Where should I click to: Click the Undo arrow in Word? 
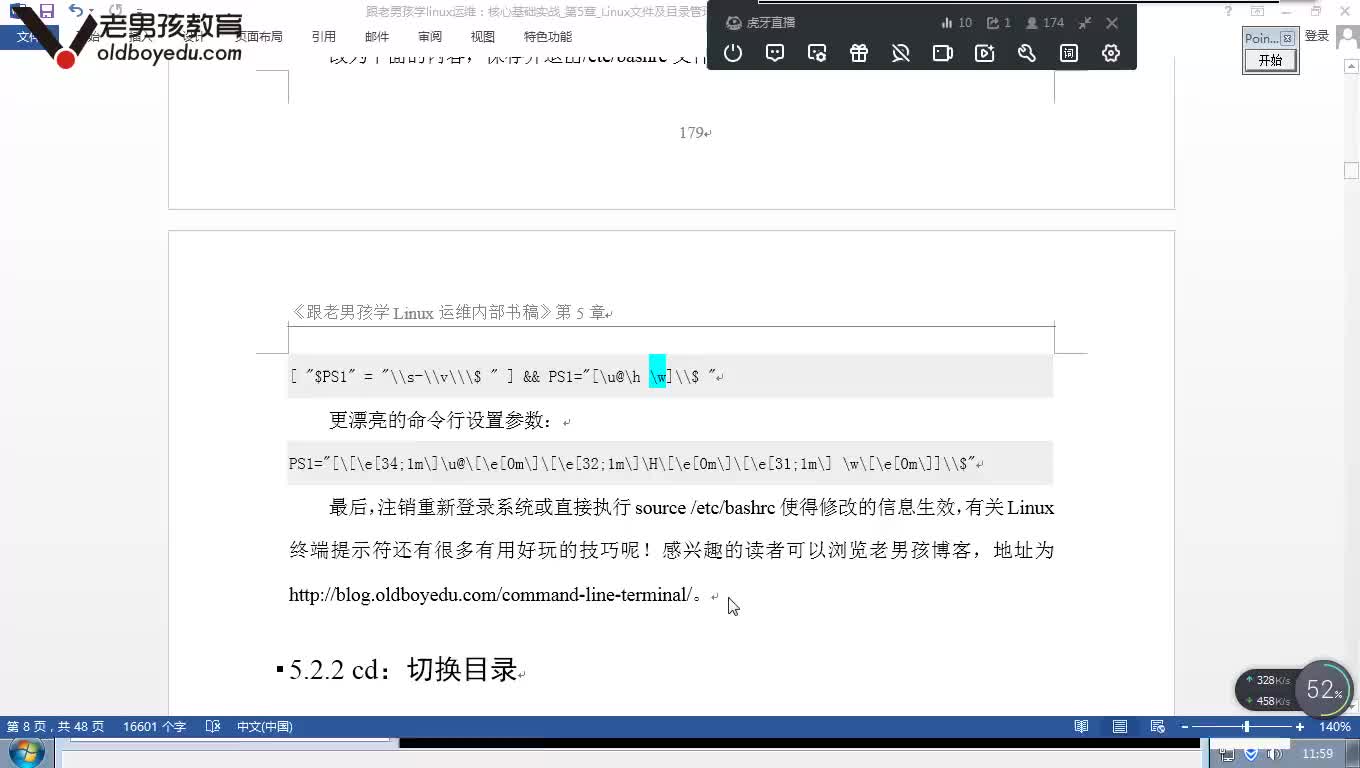click(76, 11)
